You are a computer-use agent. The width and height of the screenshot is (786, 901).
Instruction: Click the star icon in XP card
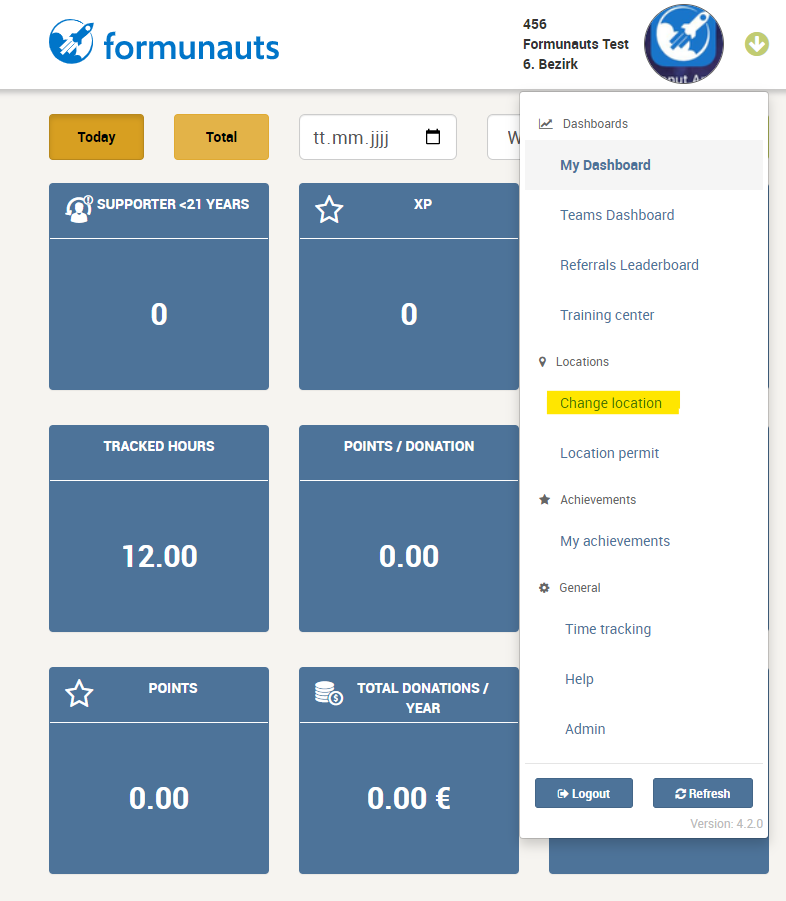click(329, 210)
